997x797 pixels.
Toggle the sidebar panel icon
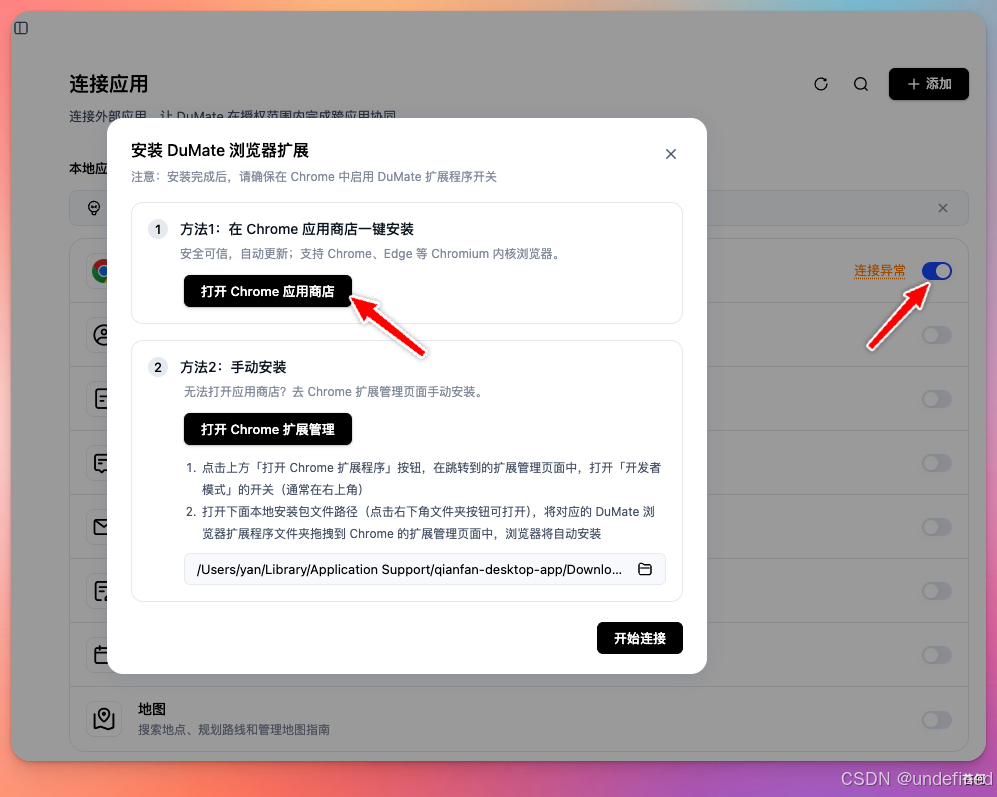21,28
